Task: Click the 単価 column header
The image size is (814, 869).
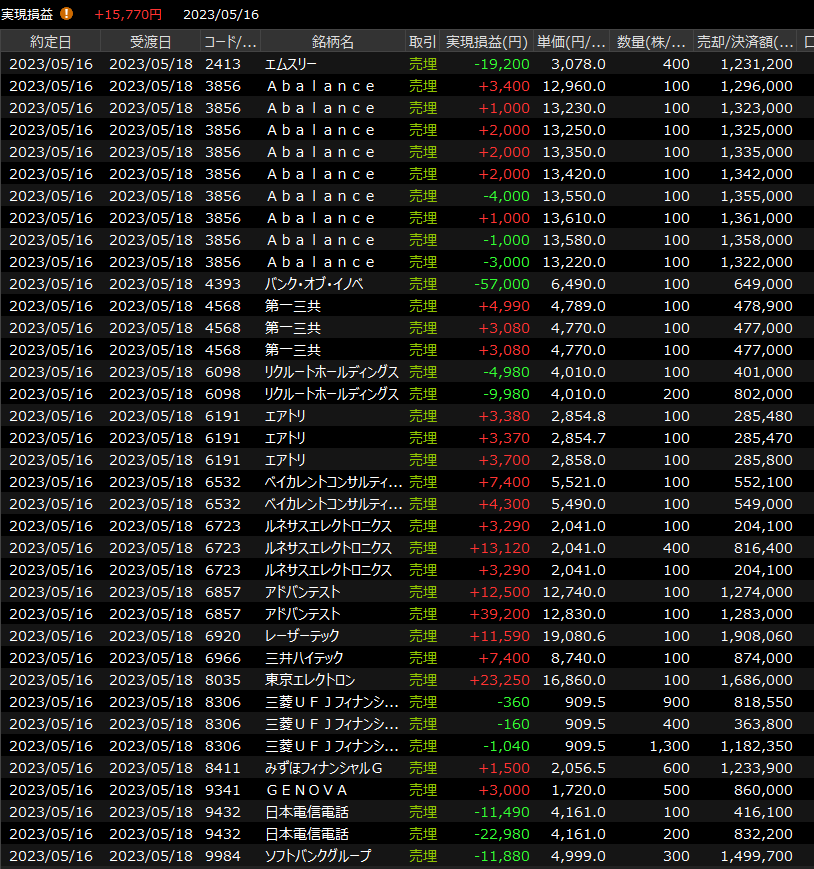Action: pyautogui.click(x=571, y=42)
